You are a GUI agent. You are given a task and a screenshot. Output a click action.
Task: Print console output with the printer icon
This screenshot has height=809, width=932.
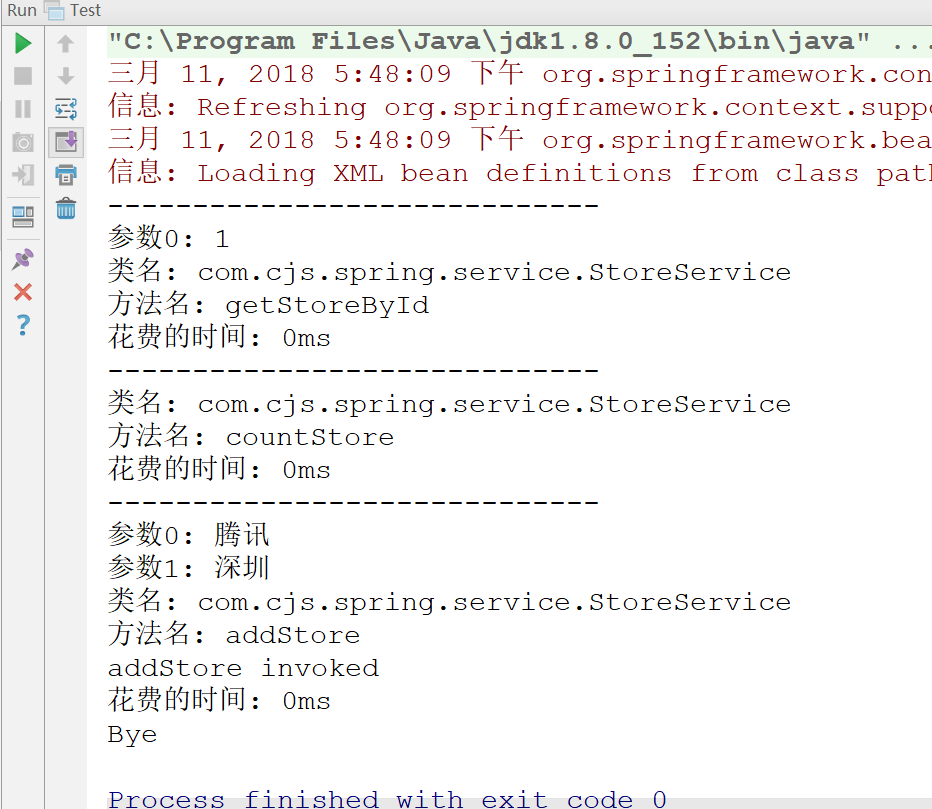coord(66,175)
